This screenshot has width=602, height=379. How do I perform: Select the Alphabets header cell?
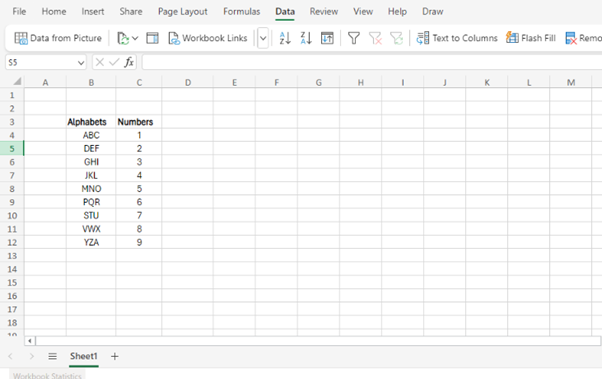click(x=91, y=122)
